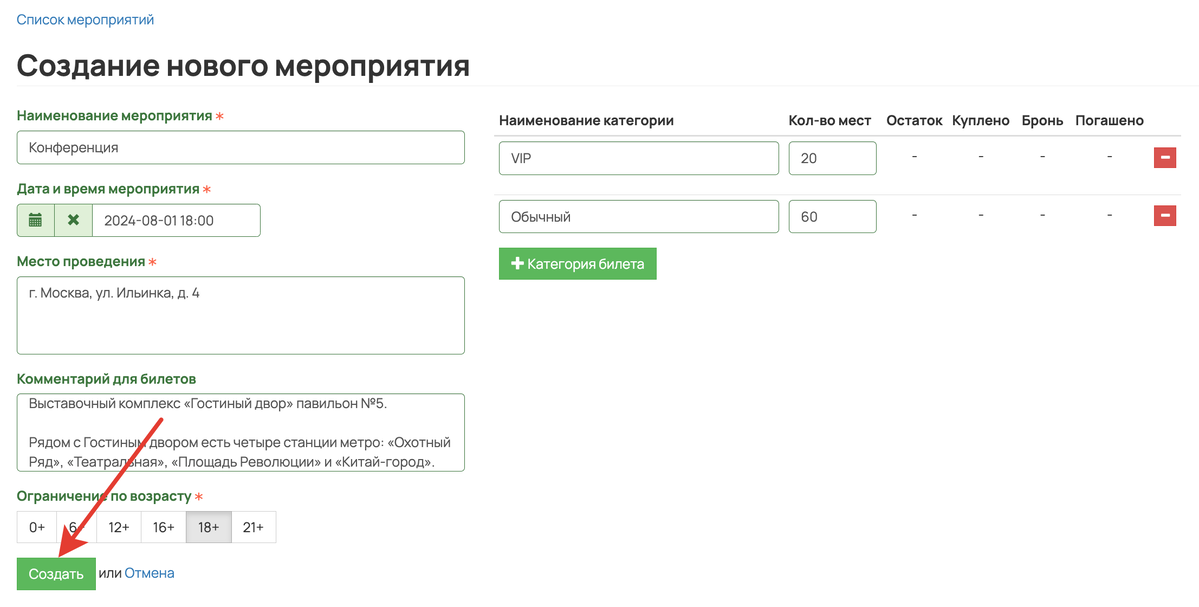
Task: Click the Дата и время мероприятия label
Action: [108, 189]
